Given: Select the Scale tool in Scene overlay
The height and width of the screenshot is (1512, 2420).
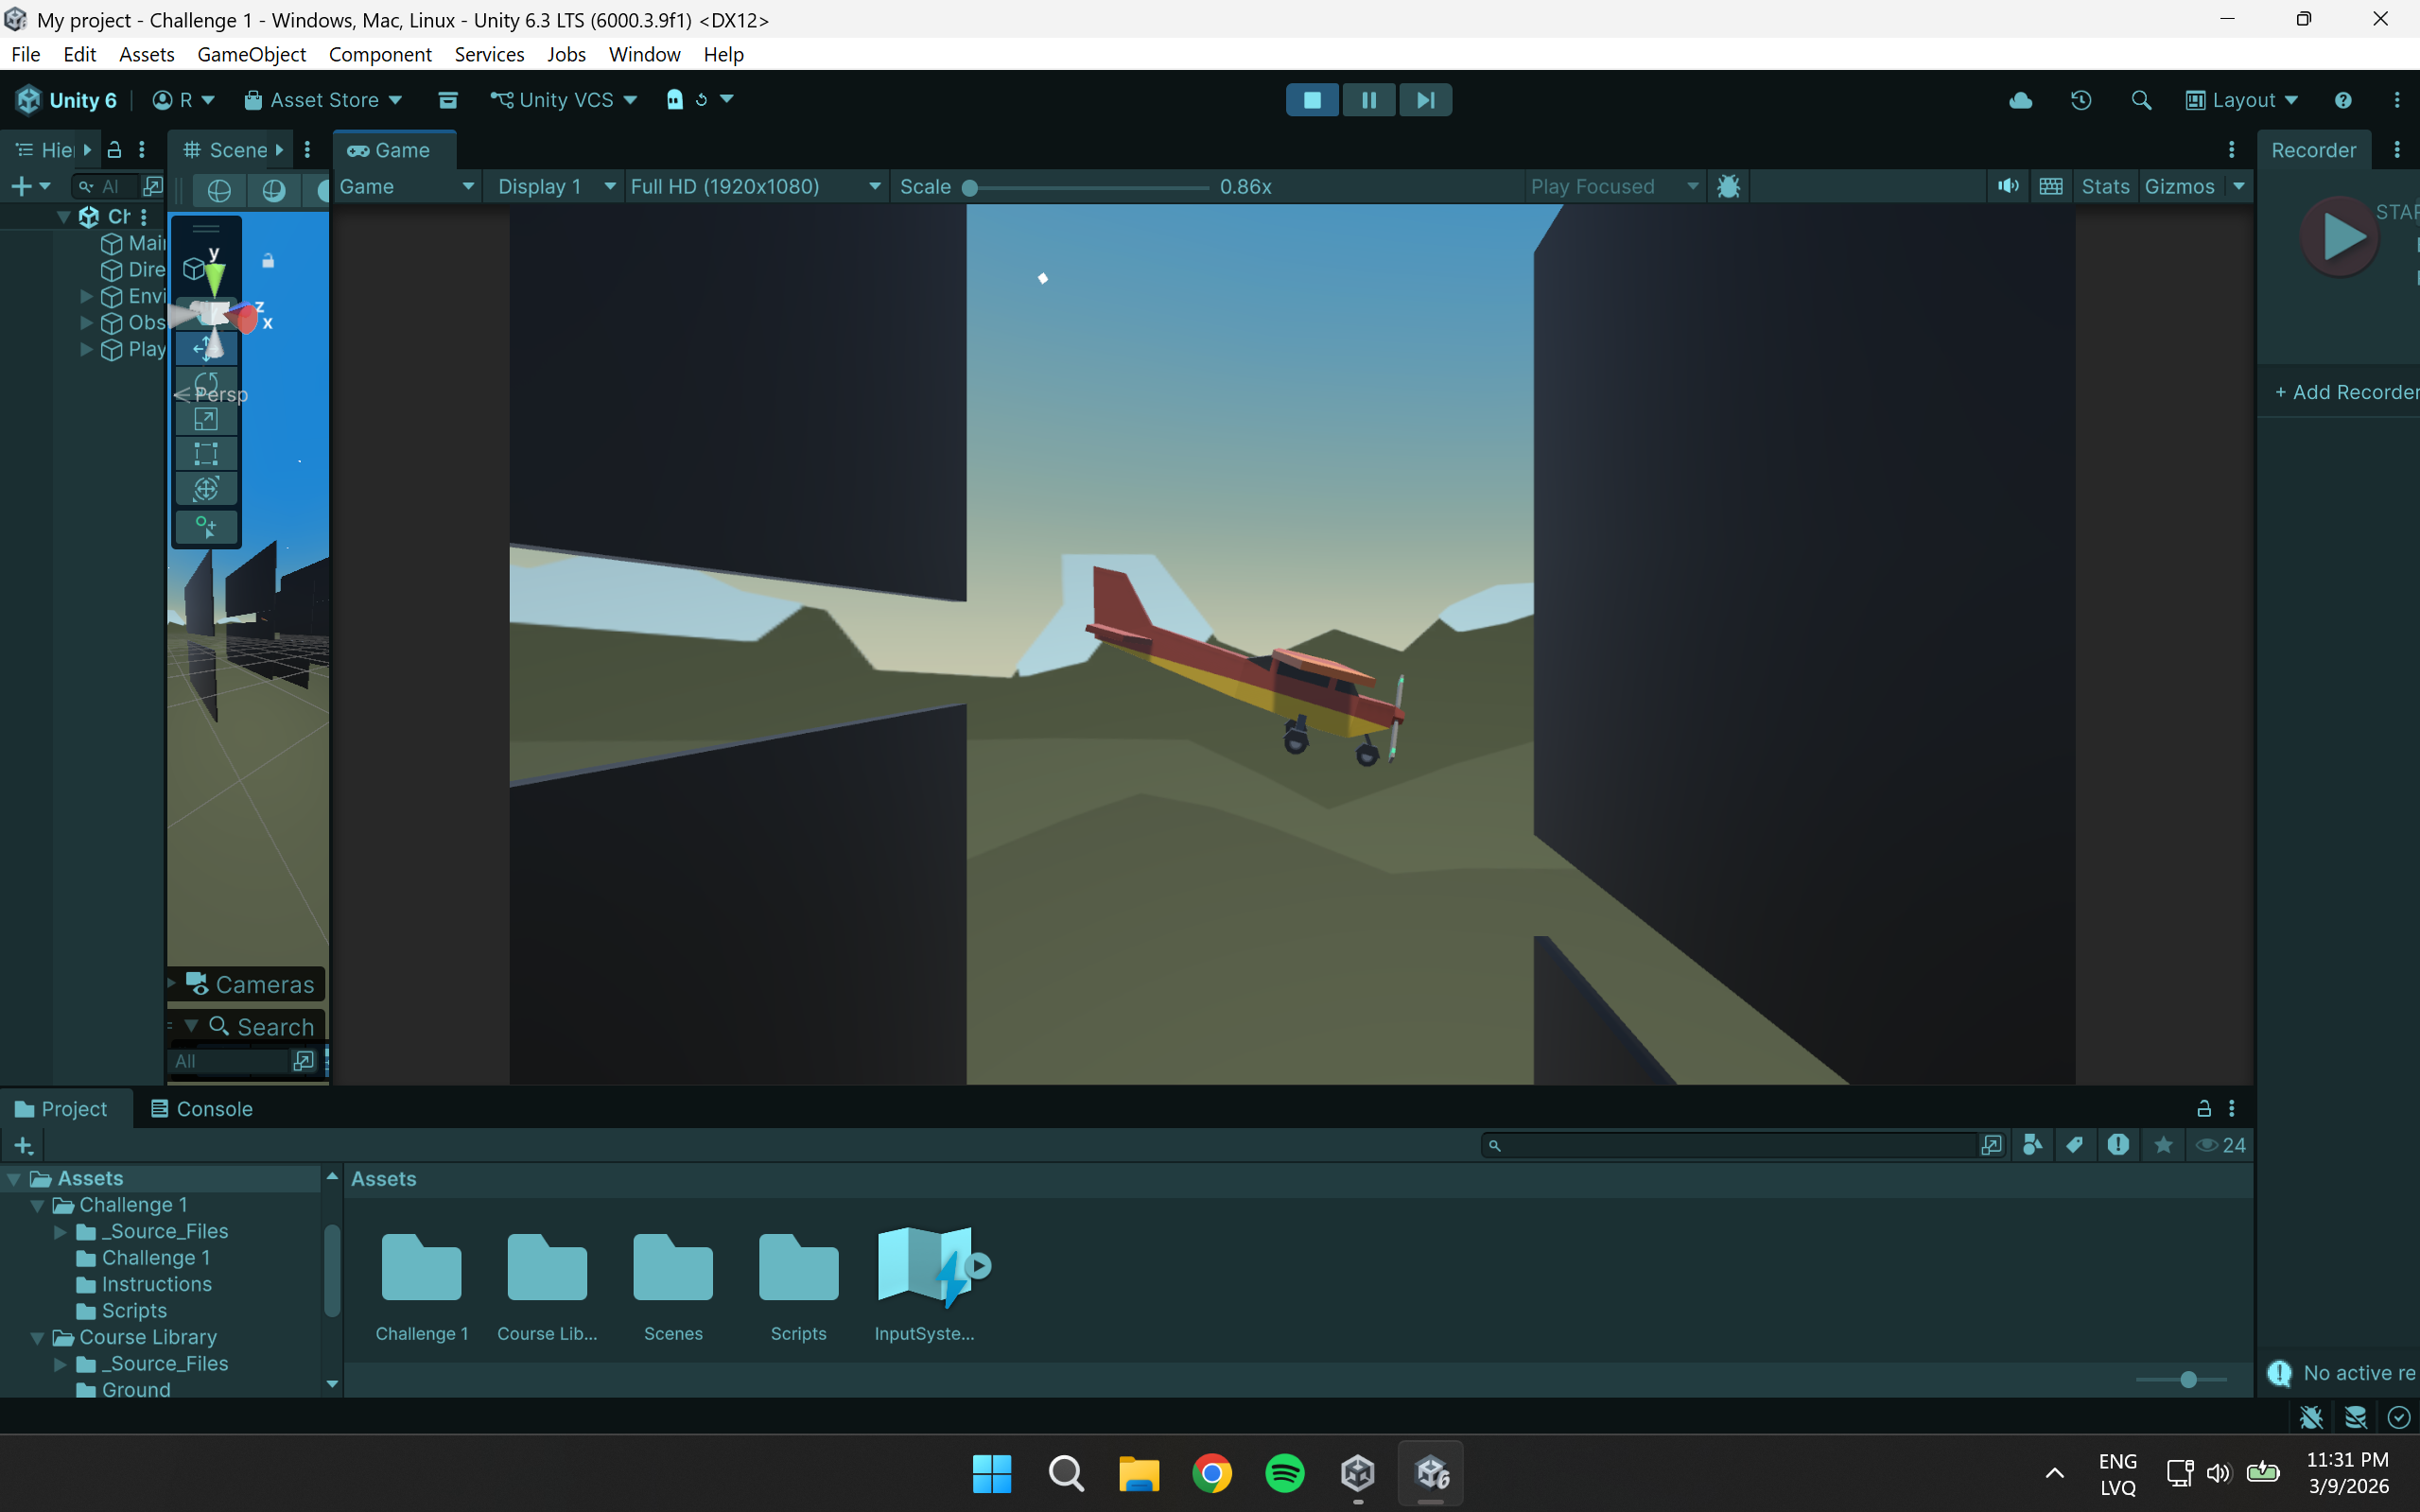Looking at the screenshot, I should point(206,420).
